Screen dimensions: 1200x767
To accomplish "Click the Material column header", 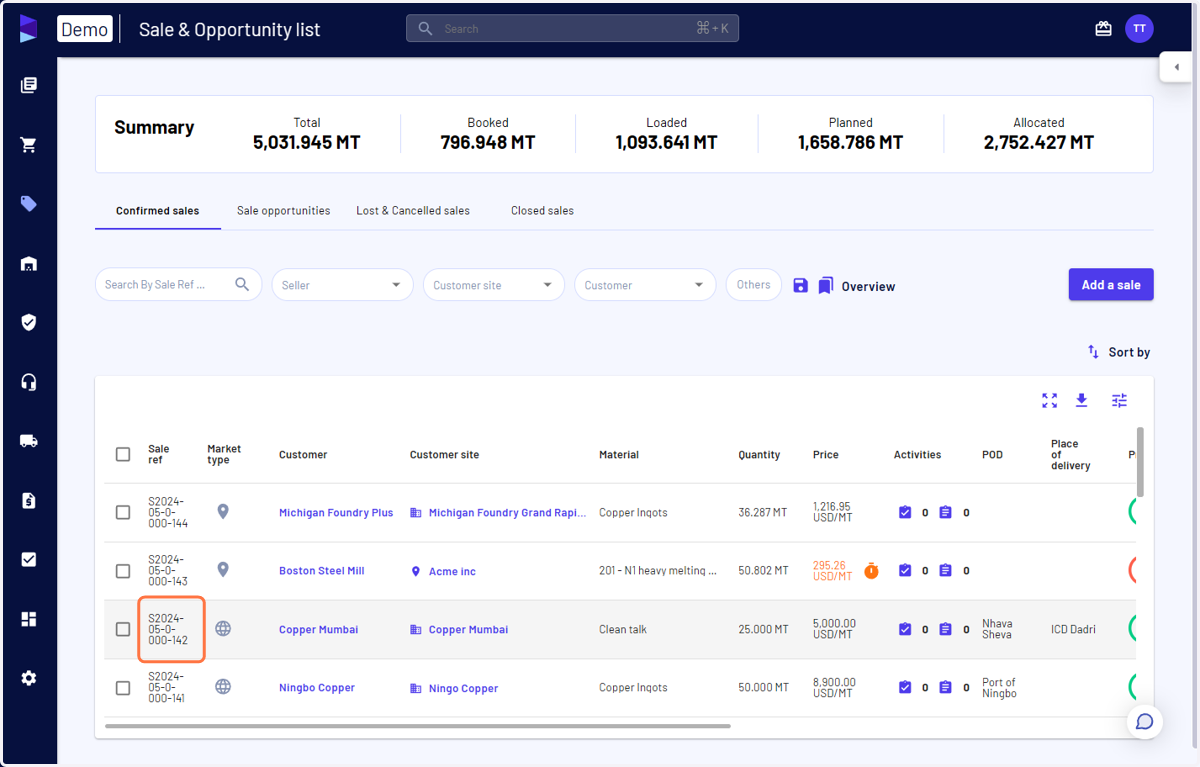I will click(x=619, y=455).
